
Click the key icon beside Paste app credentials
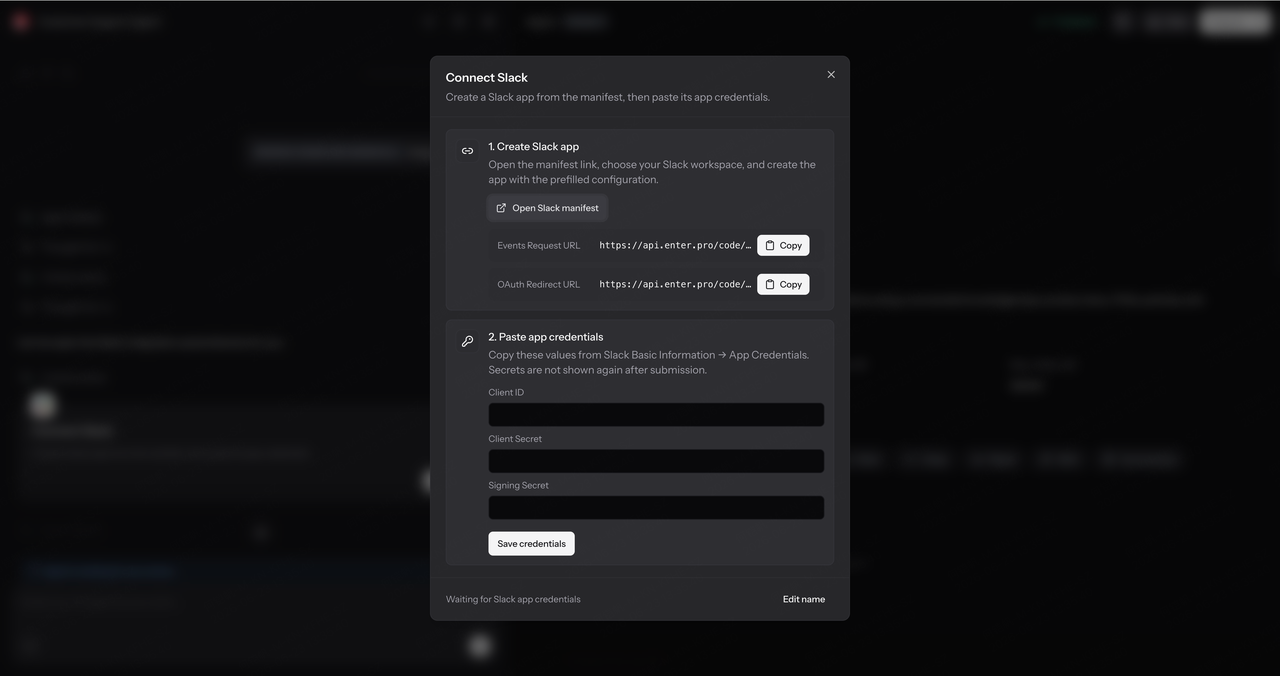pyautogui.click(x=467, y=341)
